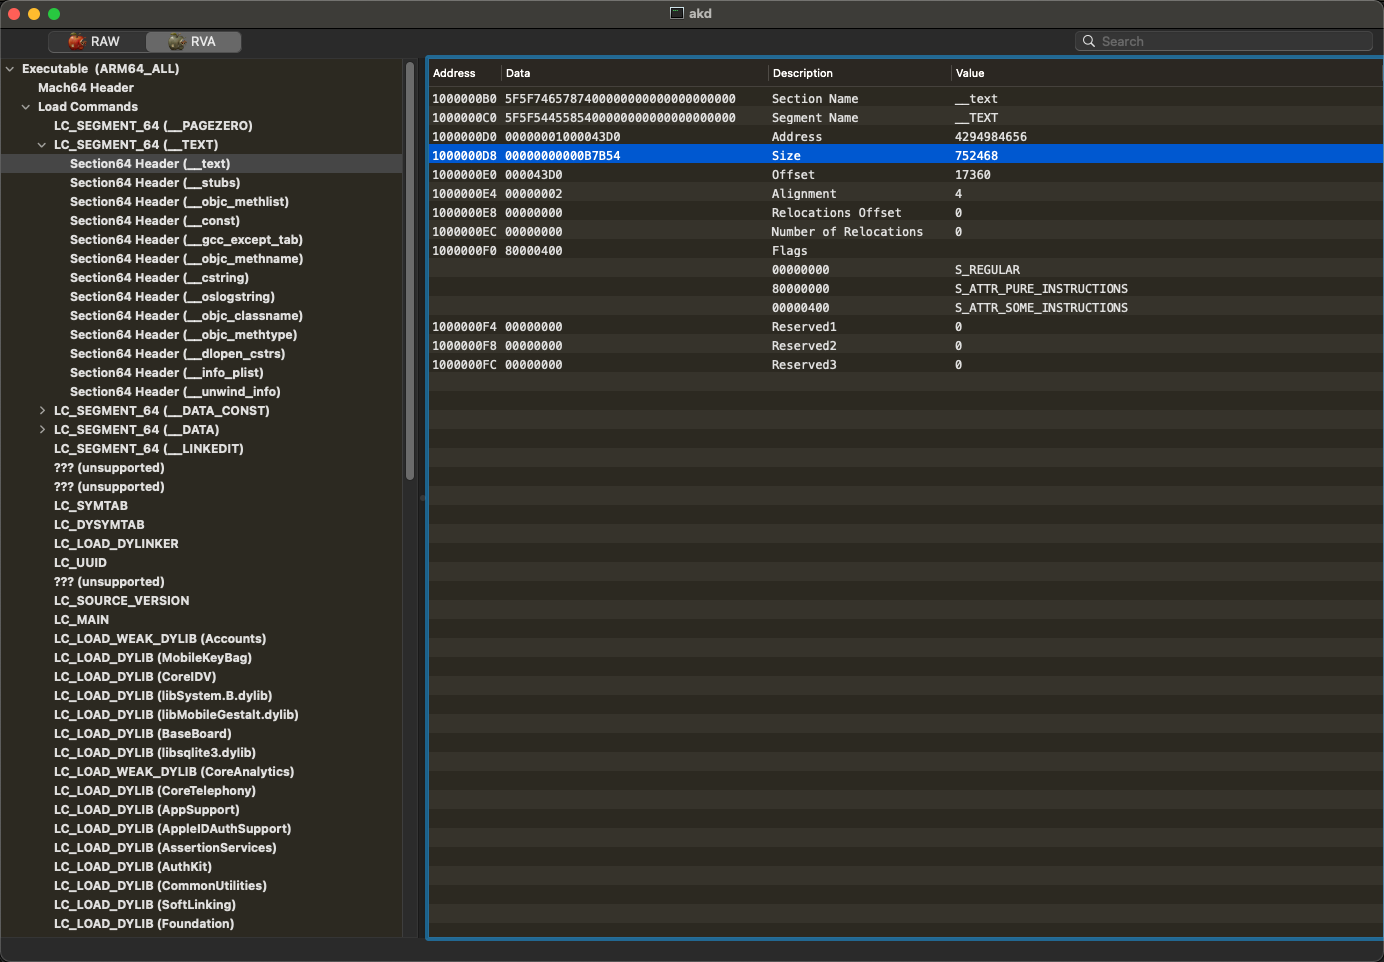Select LC_LOAD_DYLIB (AppSupport)
The image size is (1384, 962).
click(x=147, y=810)
